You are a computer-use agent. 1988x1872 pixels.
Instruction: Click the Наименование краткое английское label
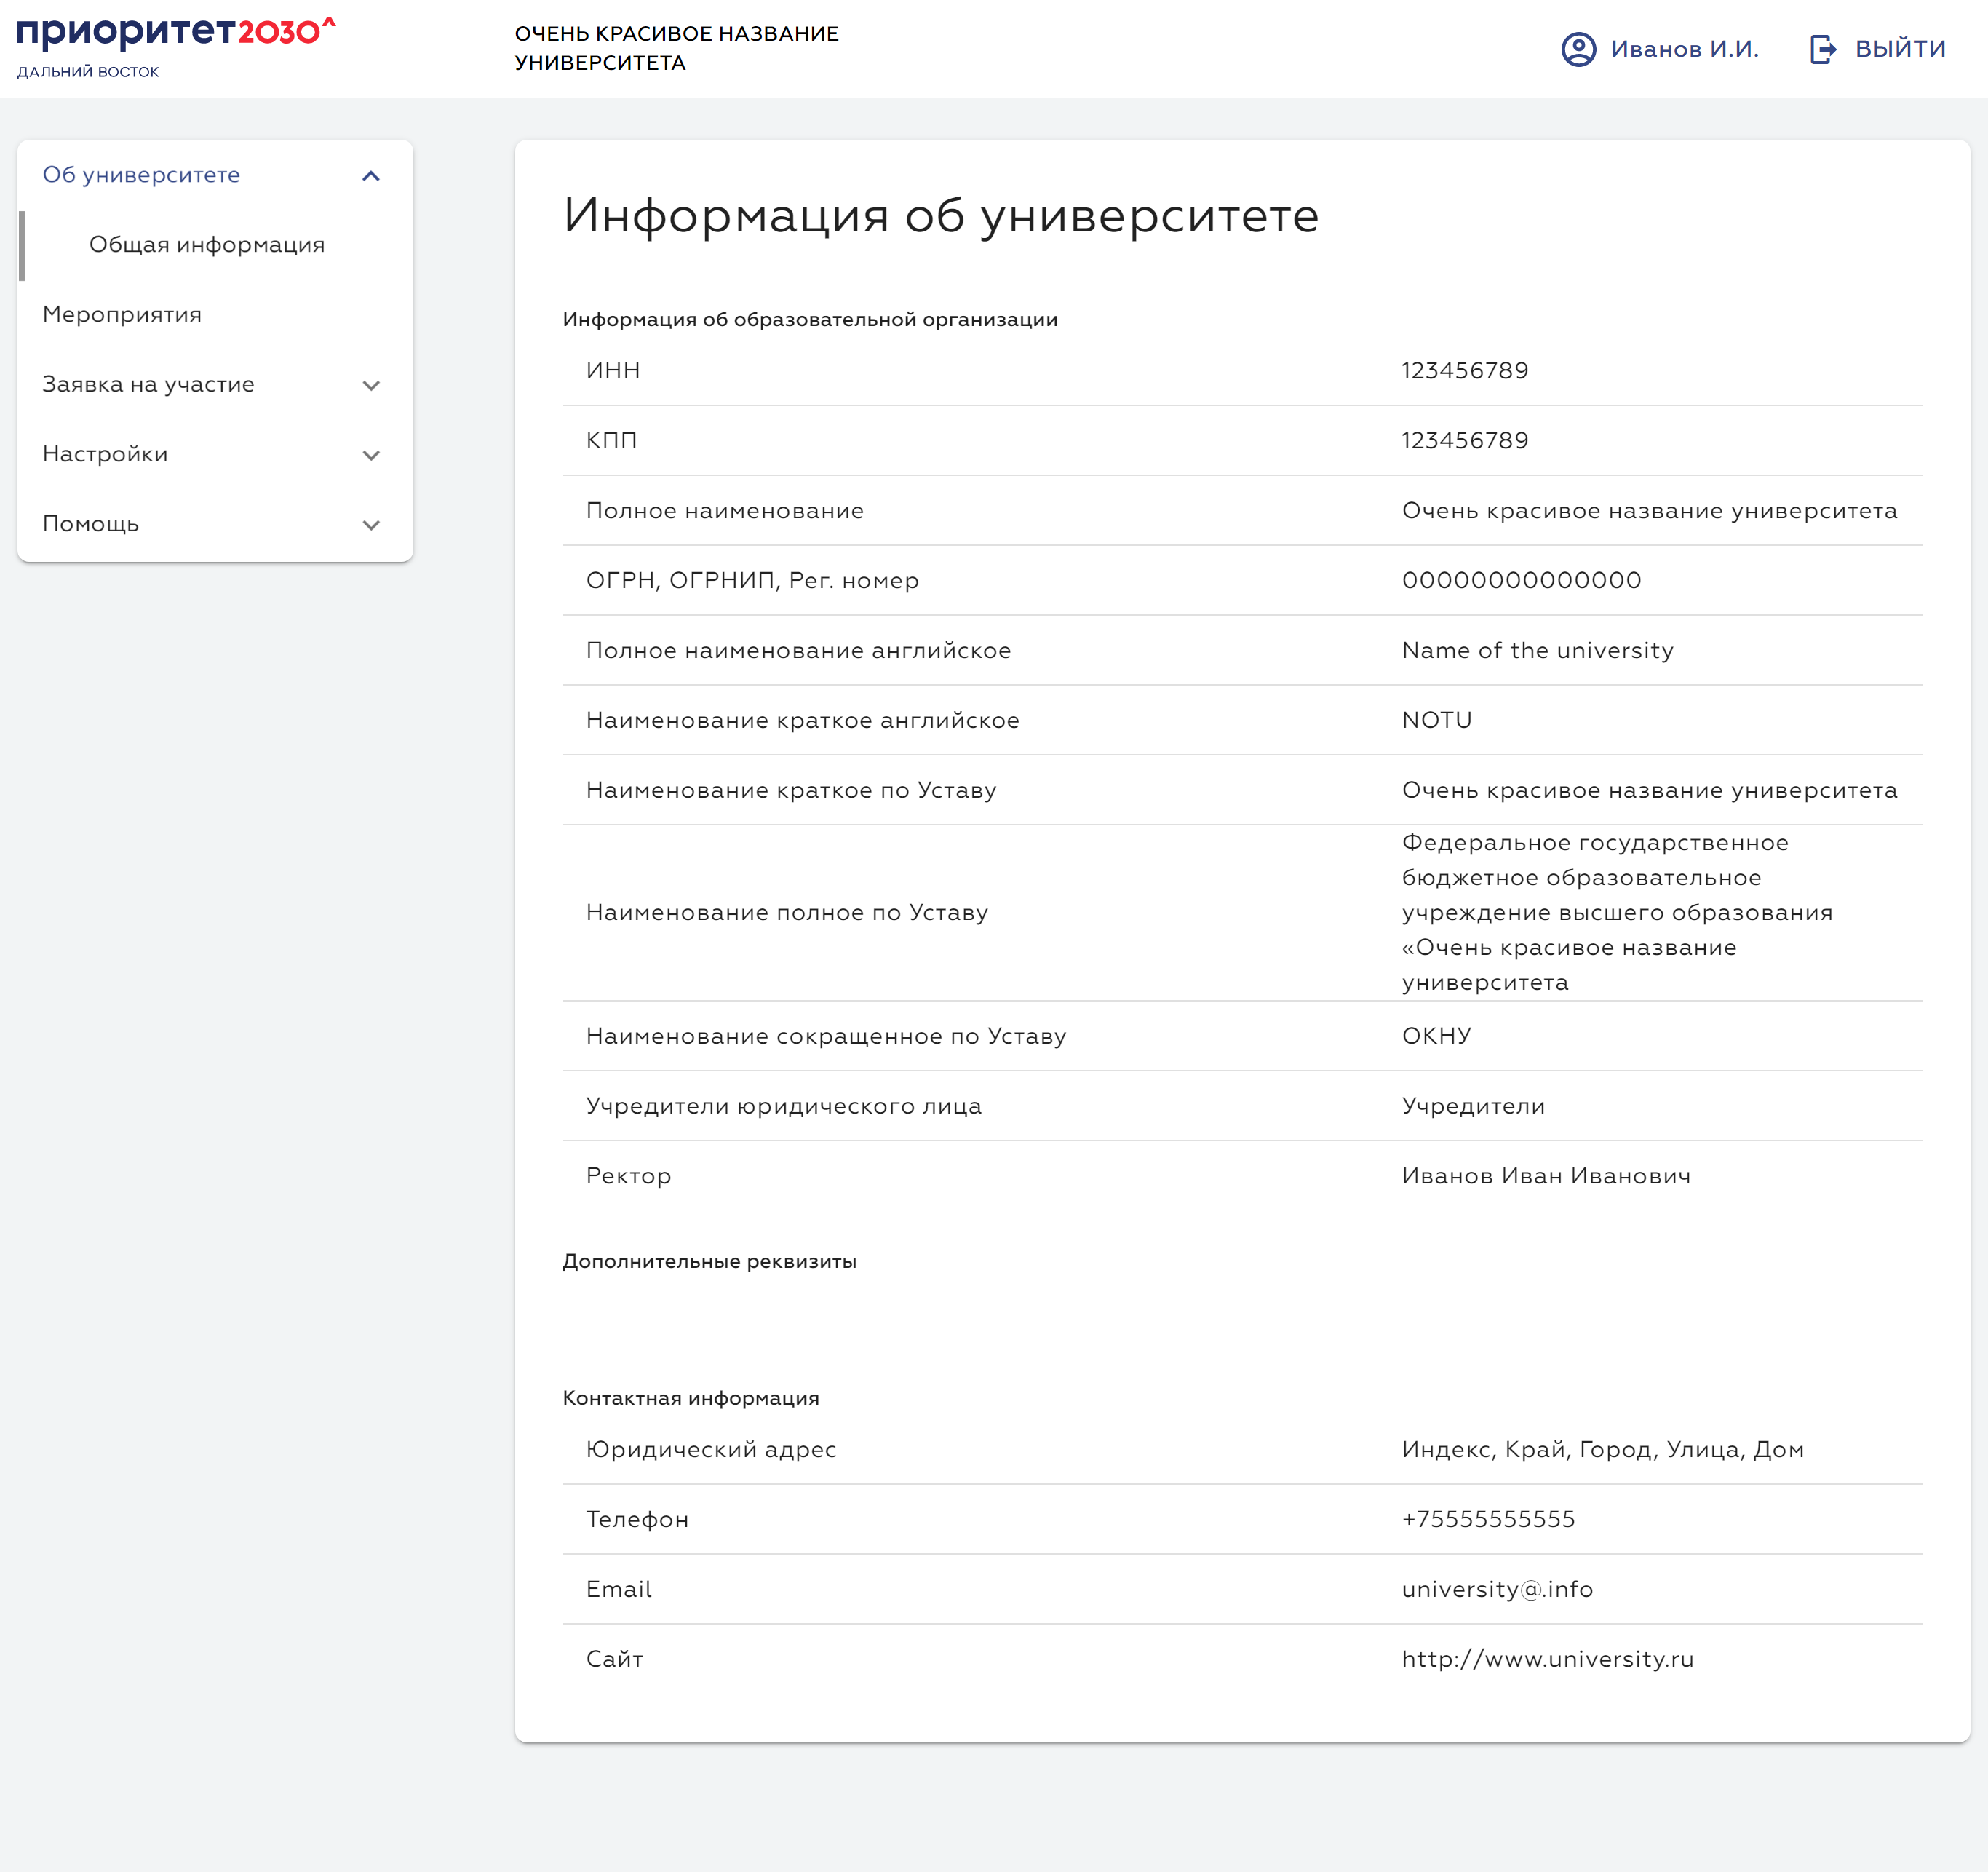click(x=802, y=721)
